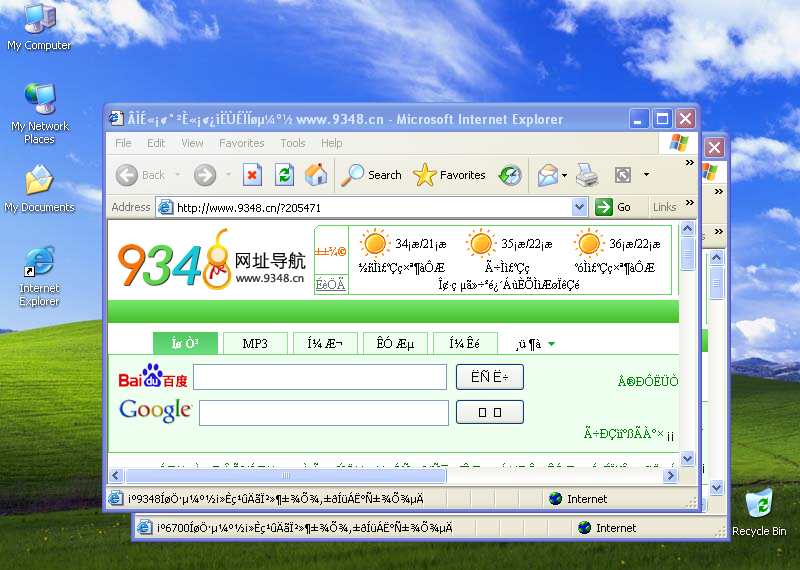Expand the toolbar overflow chevron
Image resolution: width=800 pixels, height=570 pixels.
pos(690,163)
